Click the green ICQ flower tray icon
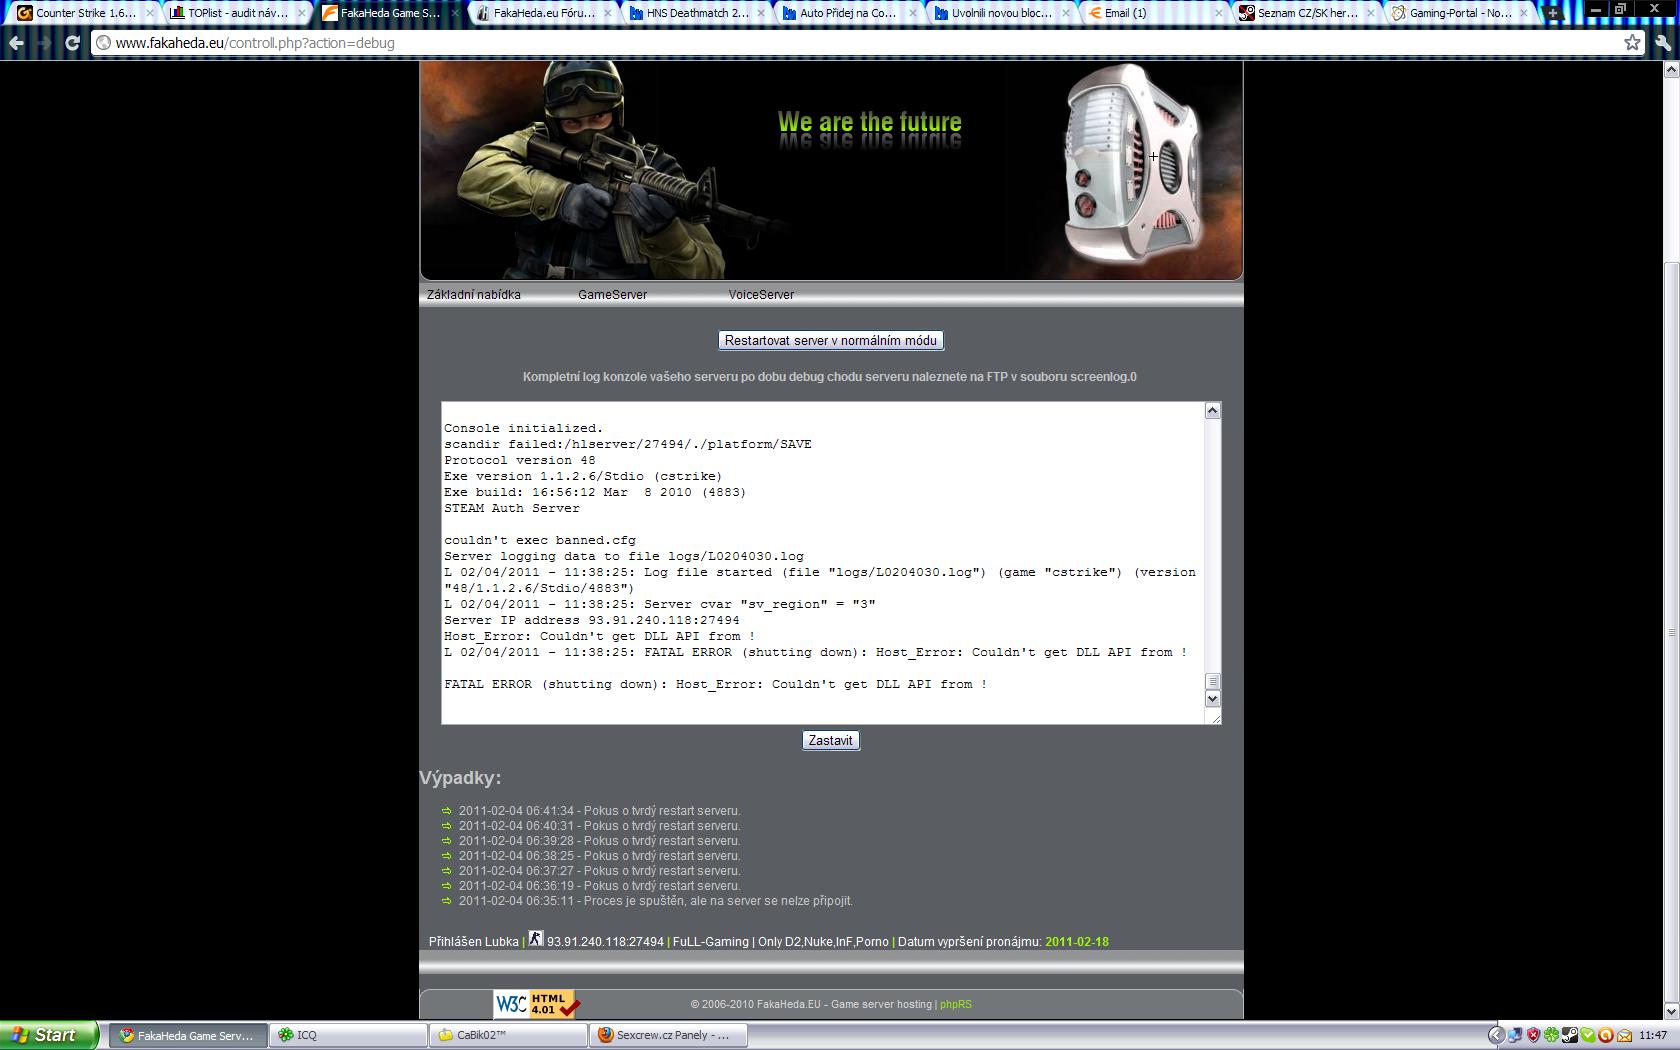Screen dimensions: 1680x1050 (x=1551, y=1035)
